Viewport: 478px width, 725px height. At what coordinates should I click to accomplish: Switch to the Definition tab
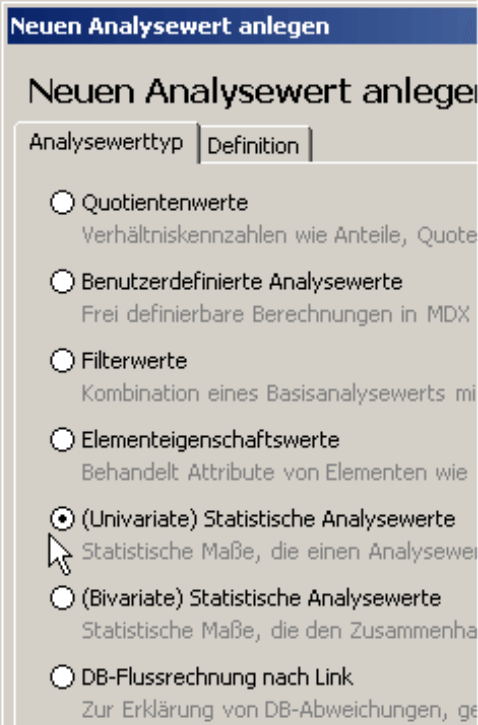(x=253, y=146)
